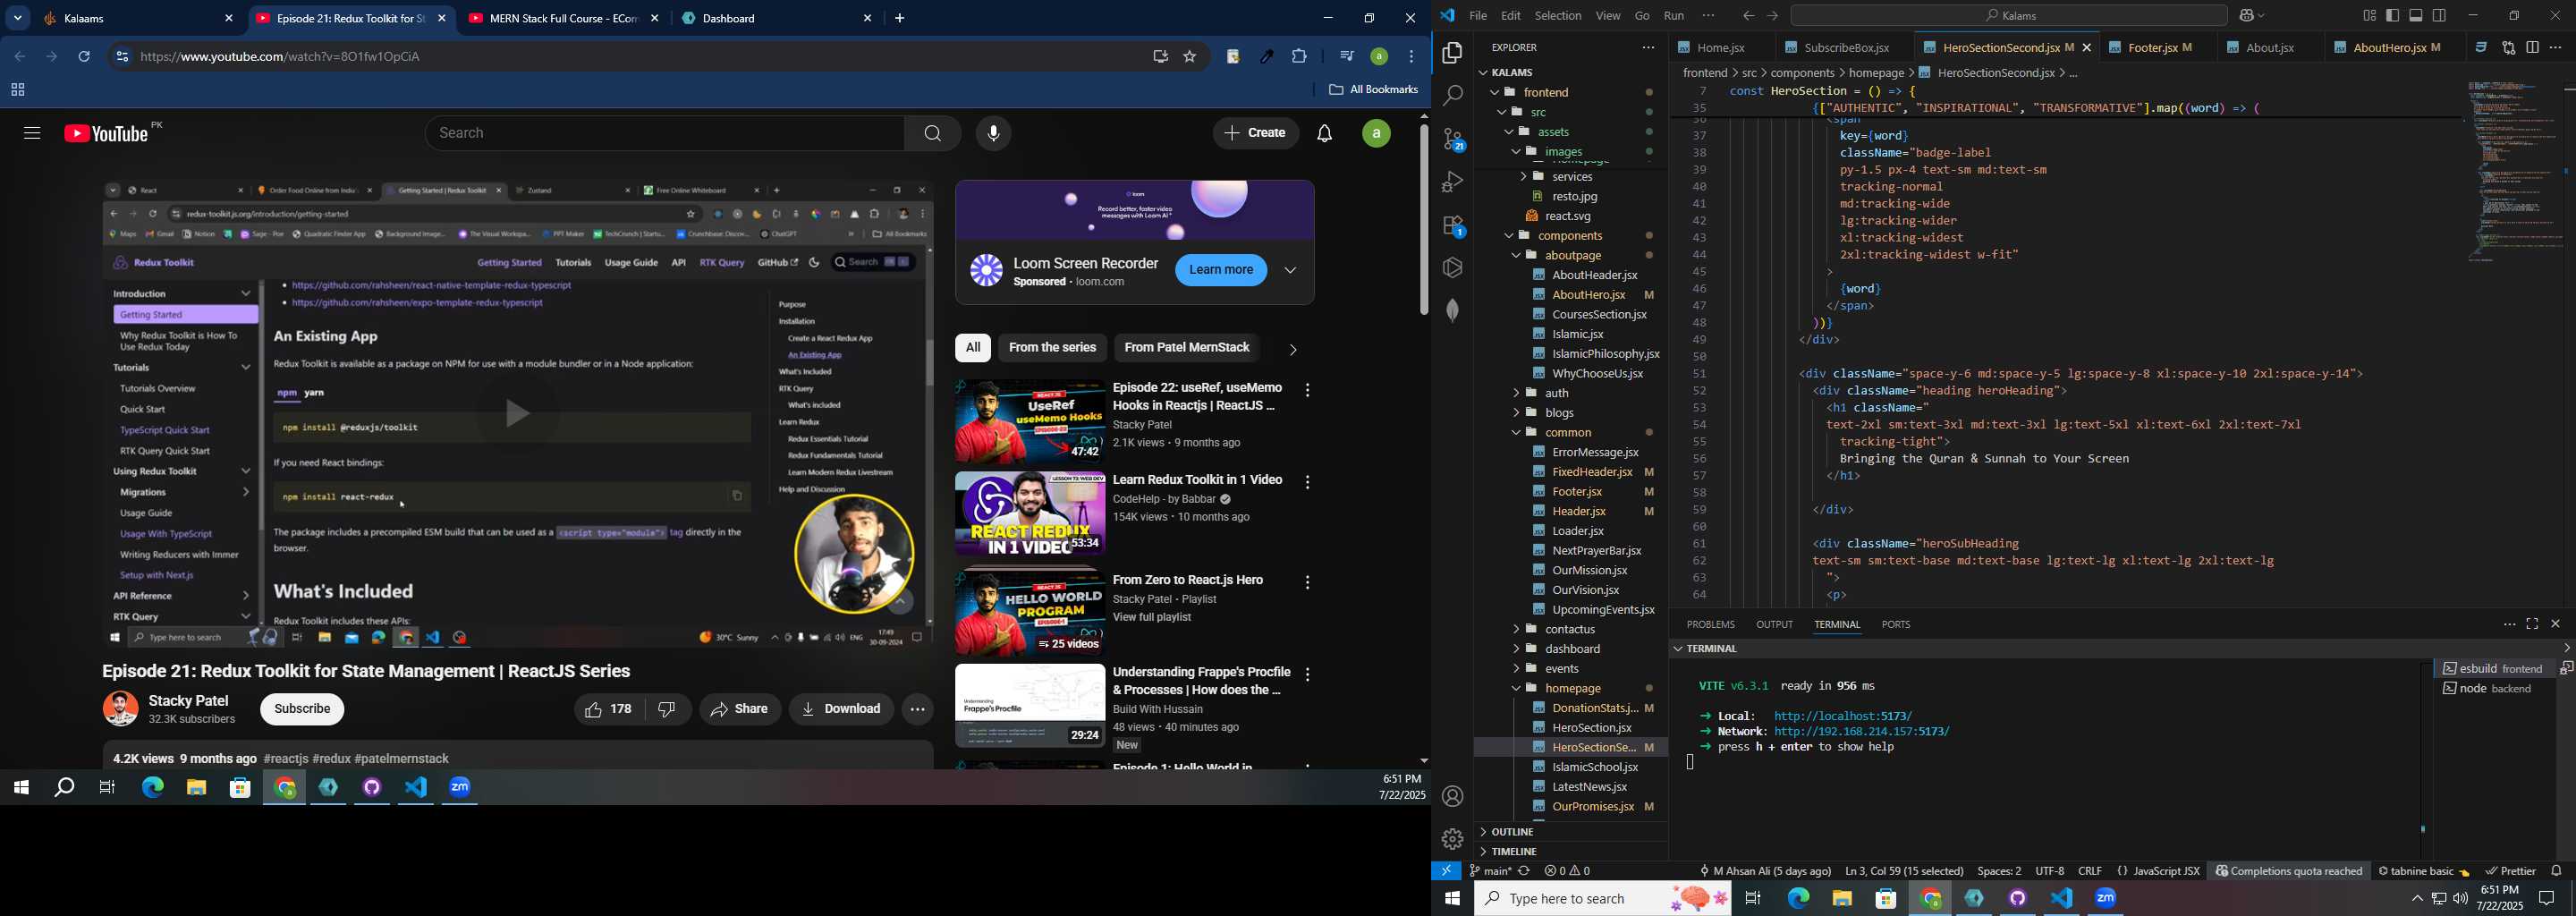Image resolution: width=2576 pixels, height=916 pixels.
Task: Open the localhost:5173 link in terminal
Action: pos(1843,716)
